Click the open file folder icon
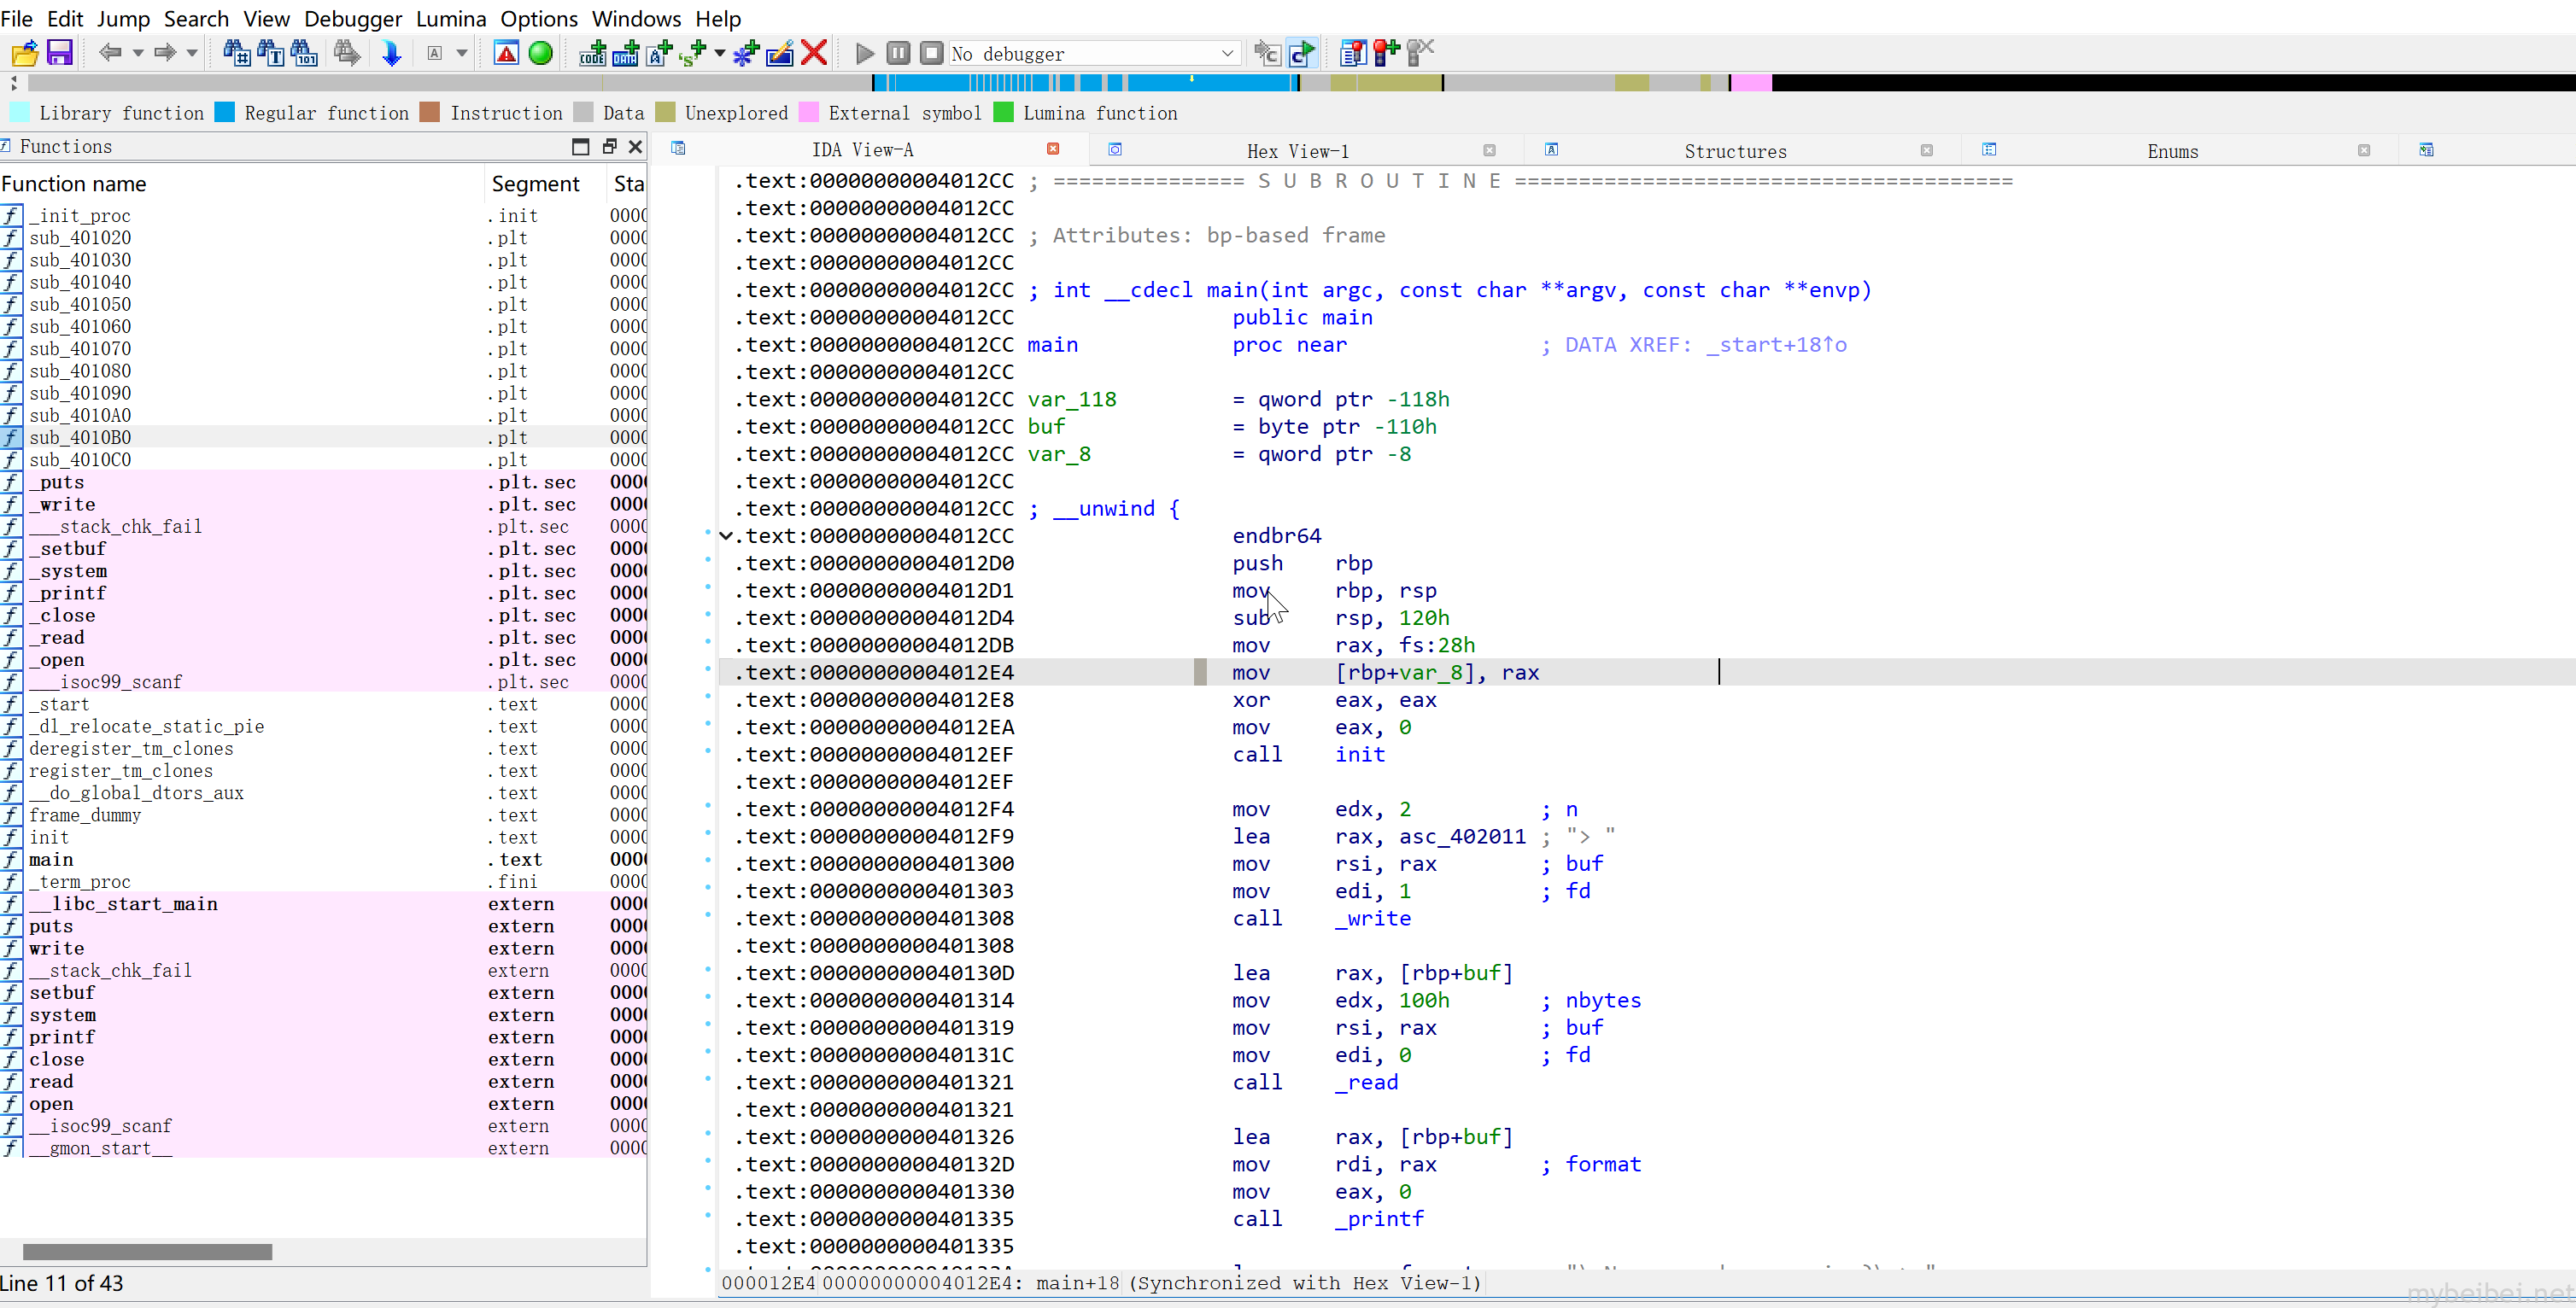 (x=24, y=53)
